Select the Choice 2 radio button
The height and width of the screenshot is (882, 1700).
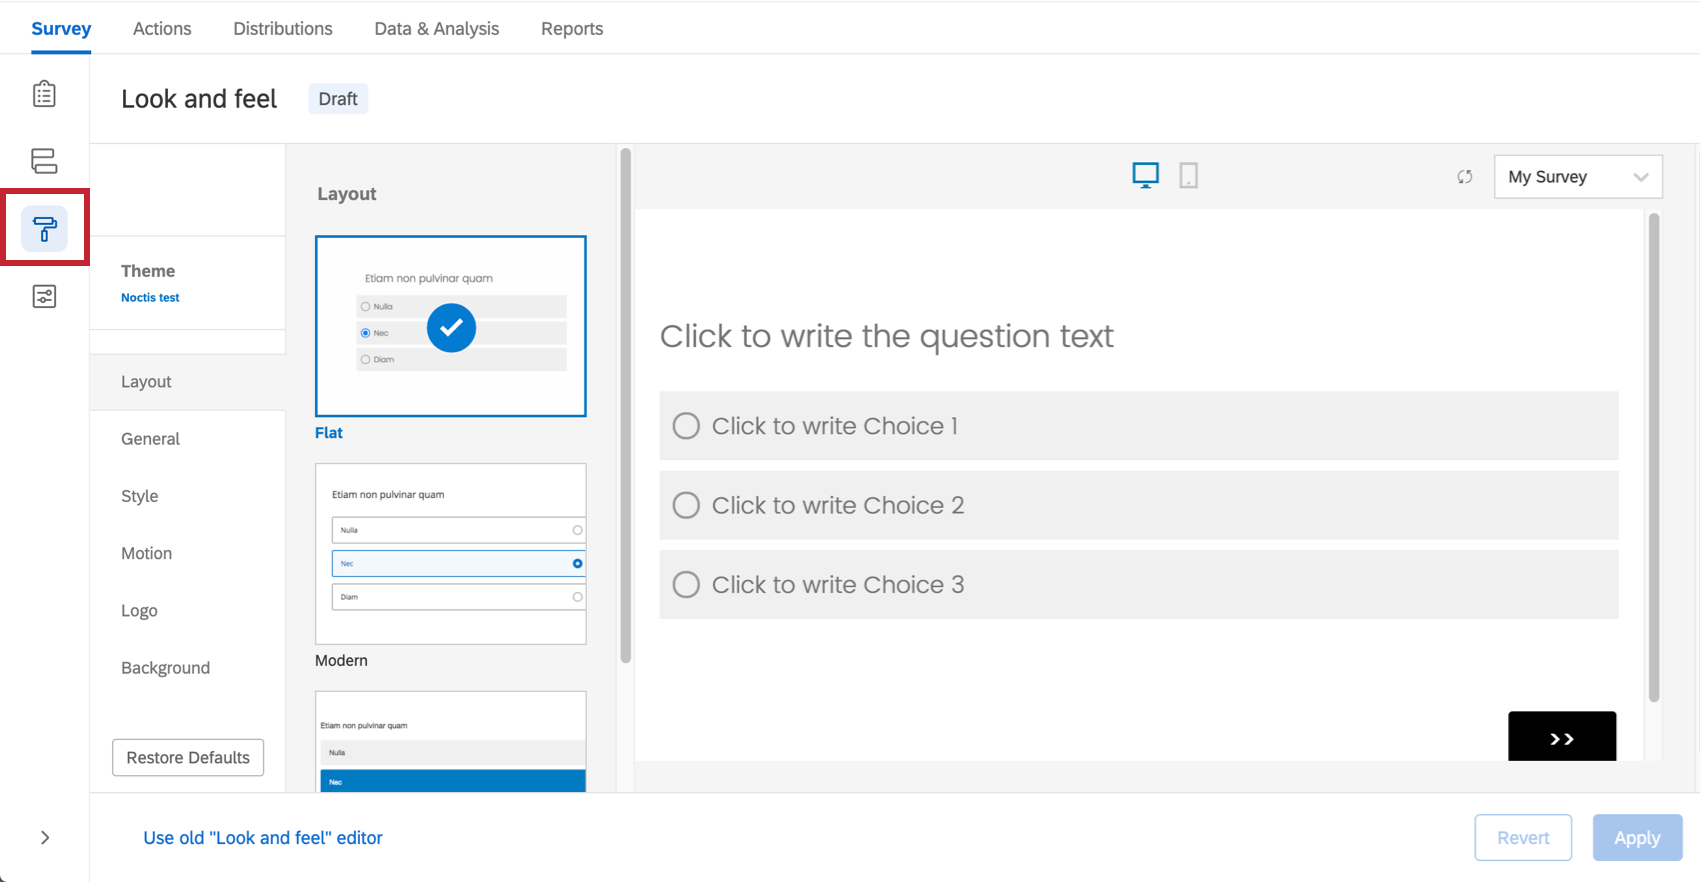[686, 505]
